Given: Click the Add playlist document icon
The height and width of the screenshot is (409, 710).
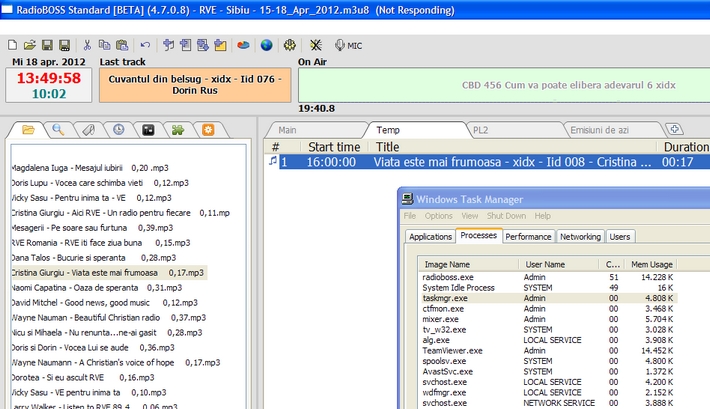Looking at the screenshot, I should pos(186,45).
